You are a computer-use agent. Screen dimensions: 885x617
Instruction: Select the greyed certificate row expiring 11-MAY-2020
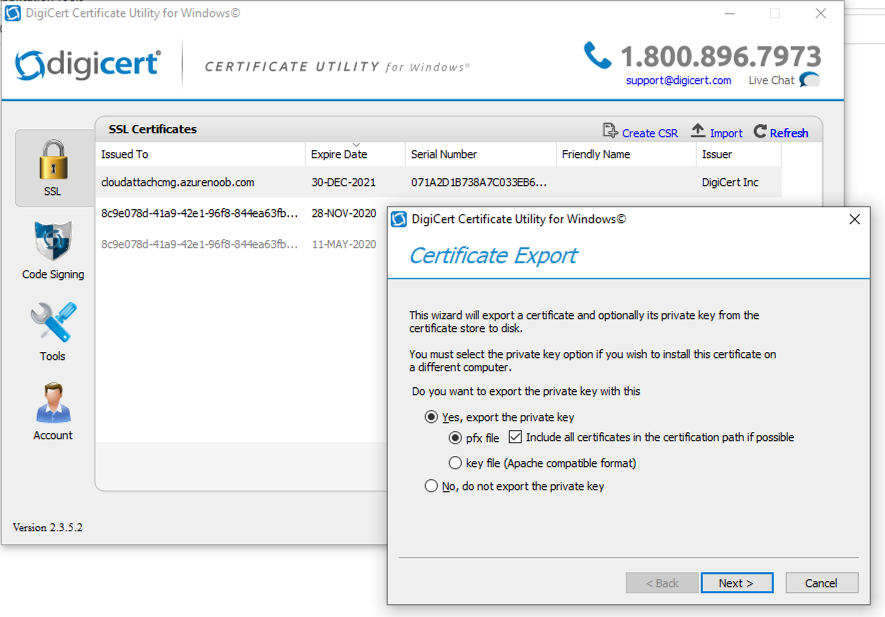point(242,244)
